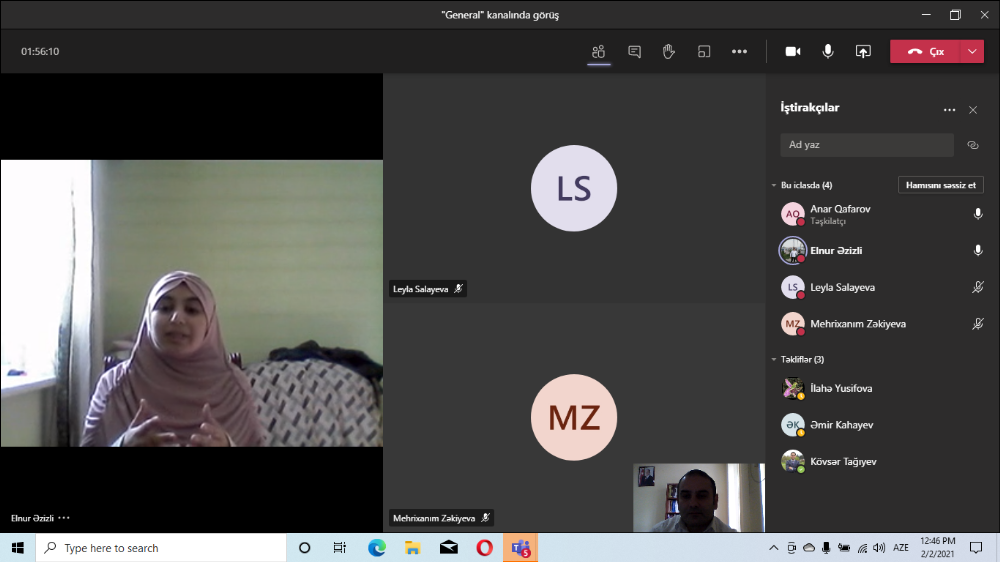Open participants panel more options ellipsis
The image size is (1000, 562).
coord(949,110)
